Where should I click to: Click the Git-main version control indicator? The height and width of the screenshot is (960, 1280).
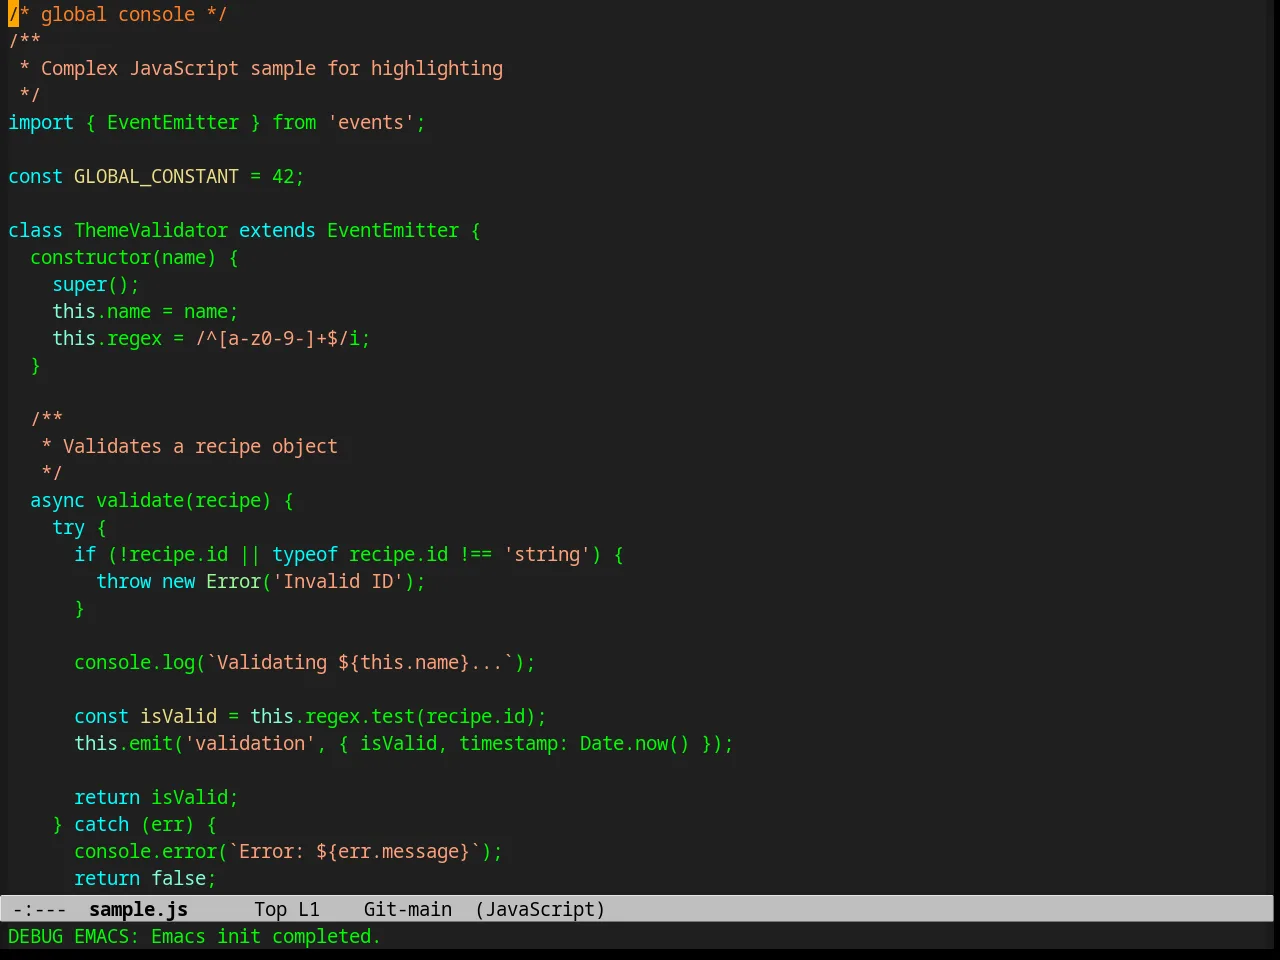click(x=408, y=909)
